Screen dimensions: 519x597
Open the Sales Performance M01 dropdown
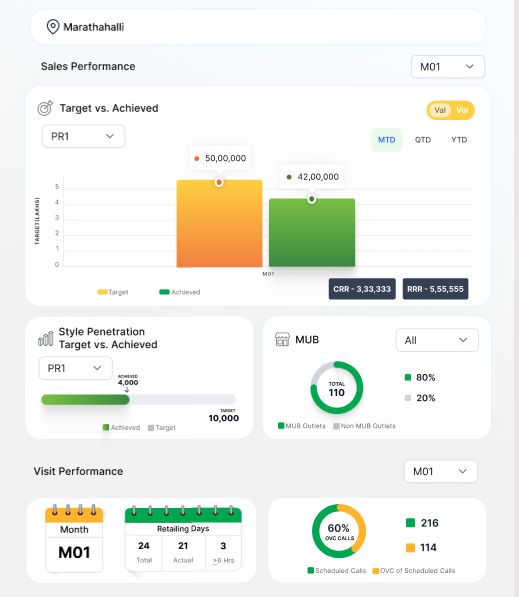pyautogui.click(x=448, y=67)
